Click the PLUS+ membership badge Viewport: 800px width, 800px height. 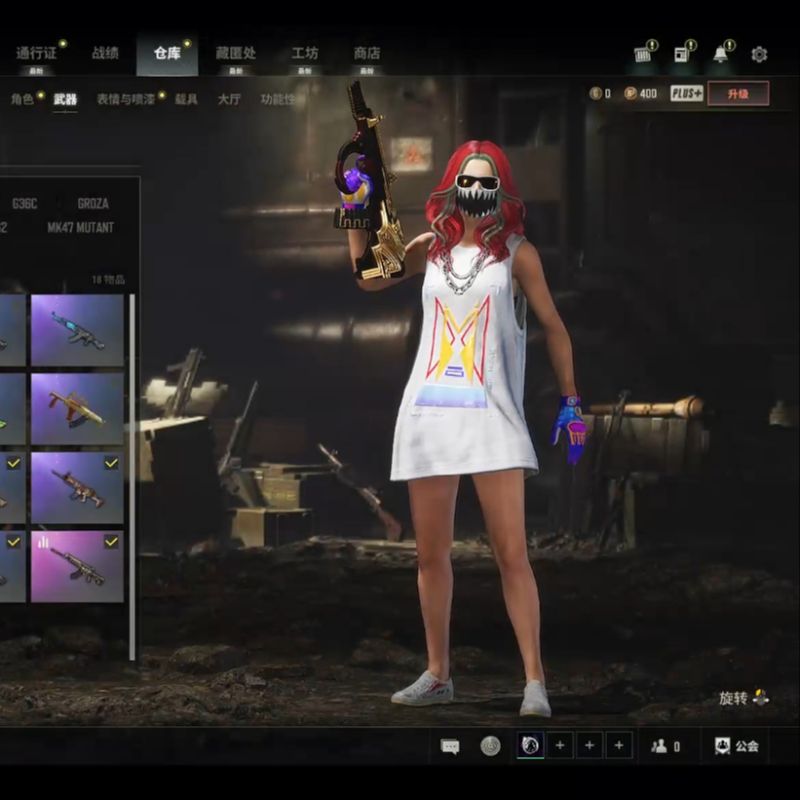click(686, 93)
